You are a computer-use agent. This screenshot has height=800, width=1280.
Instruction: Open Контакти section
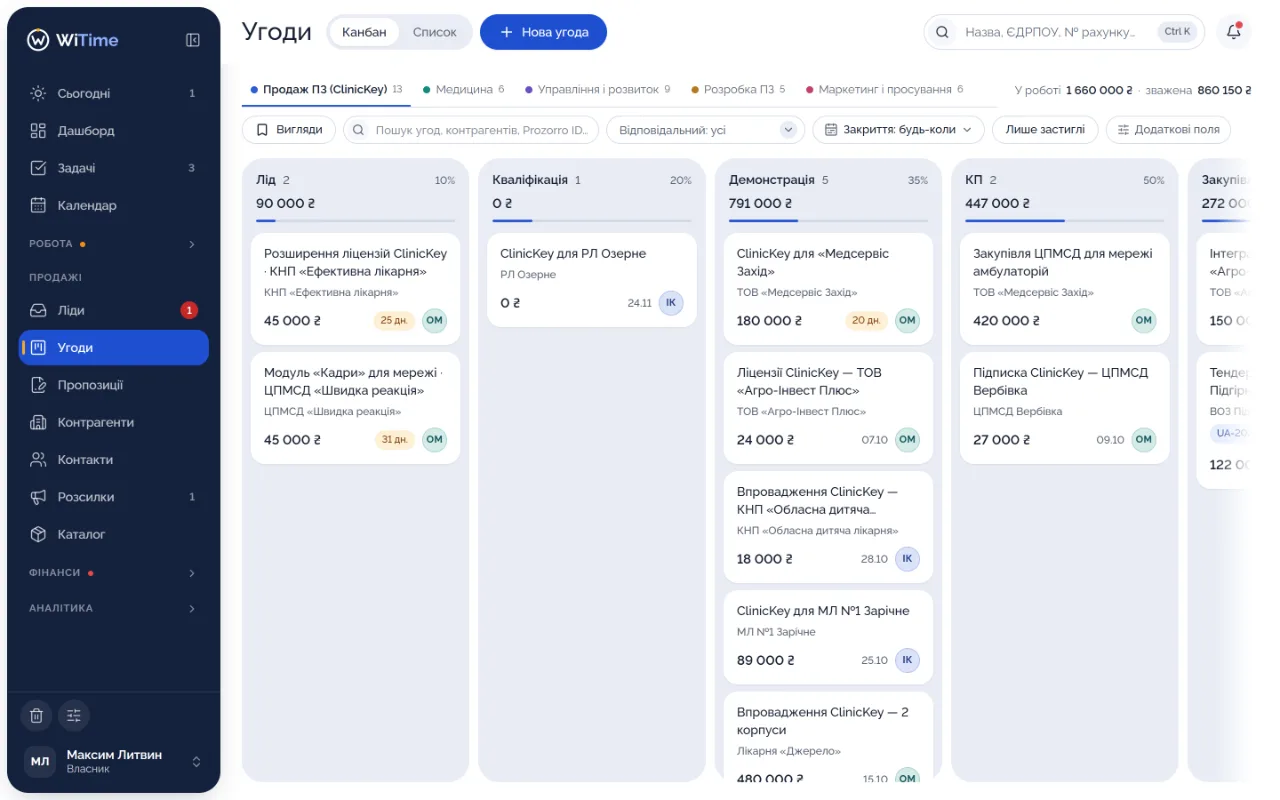[114, 460]
